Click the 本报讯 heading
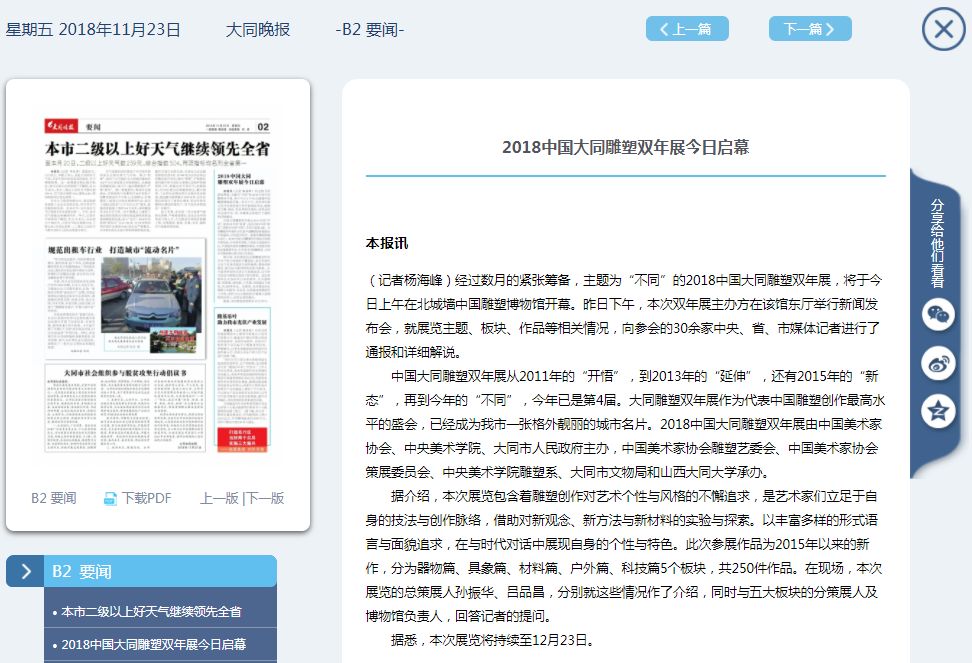972x663 pixels. pyautogui.click(x=387, y=244)
